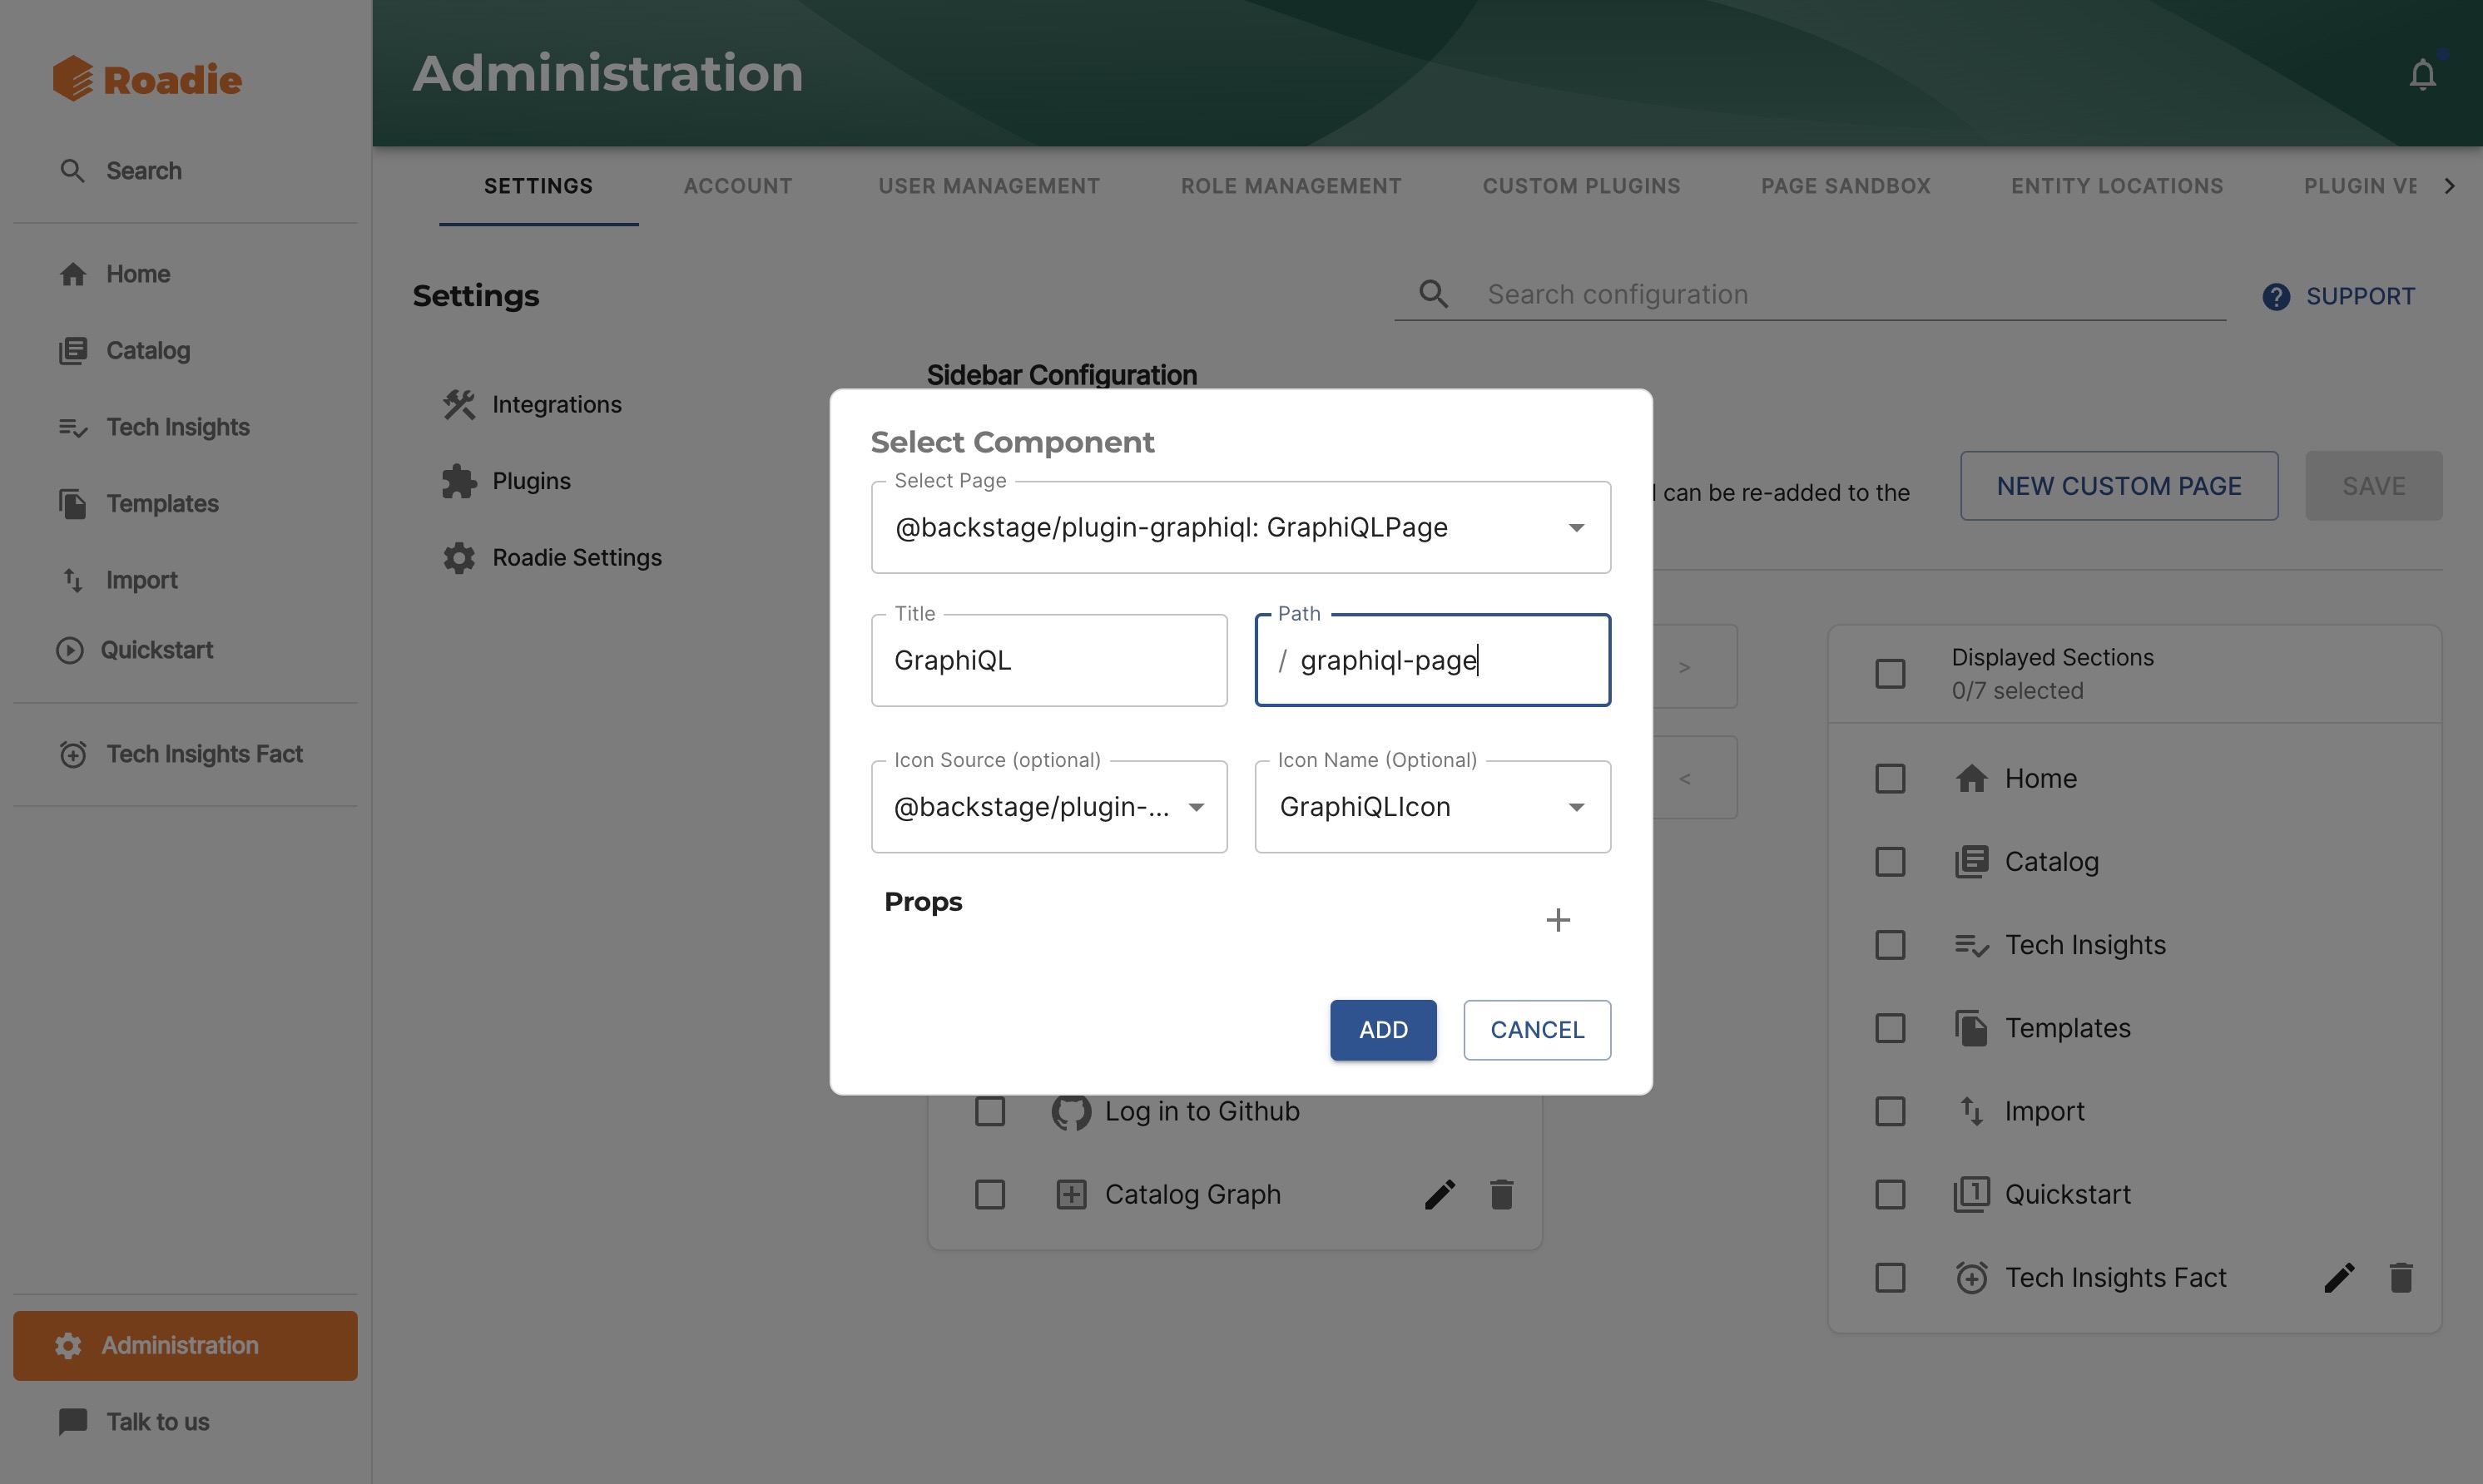Screen dimensions: 2483x1484
Task: Open Tech Insights from the sidebar
Action: click(x=73, y=427)
